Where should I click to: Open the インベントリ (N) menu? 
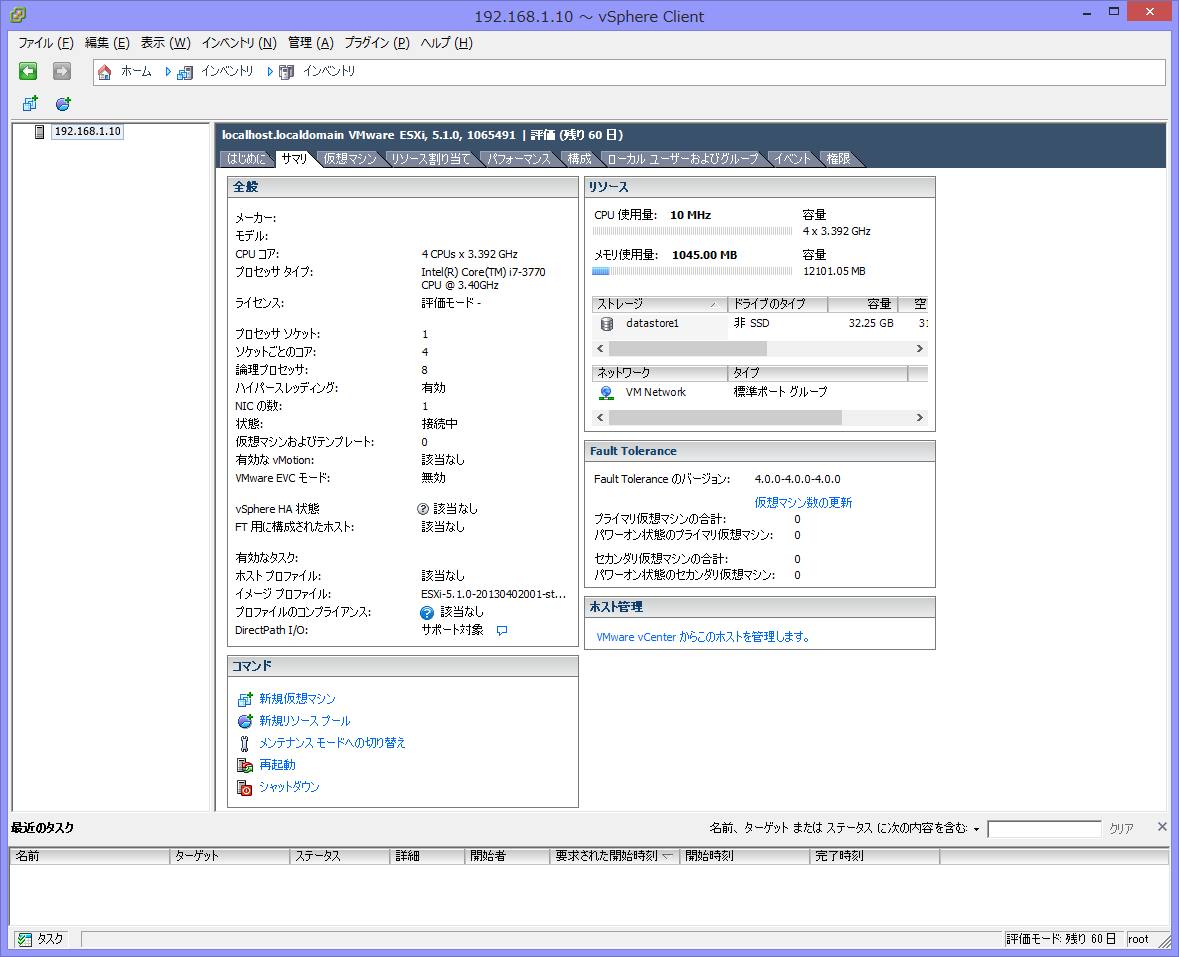coord(239,43)
